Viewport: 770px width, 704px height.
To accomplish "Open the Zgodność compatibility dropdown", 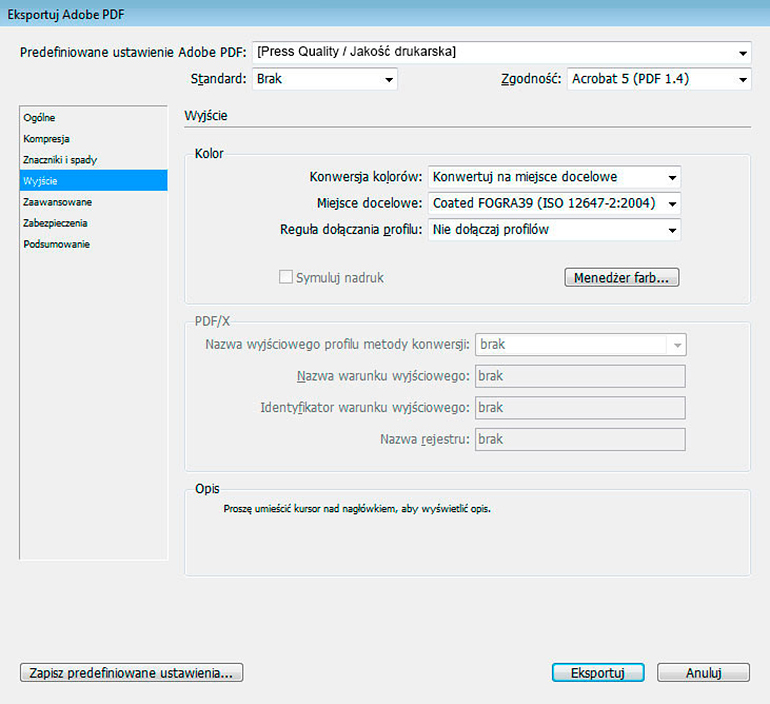I will pos(659,79).
